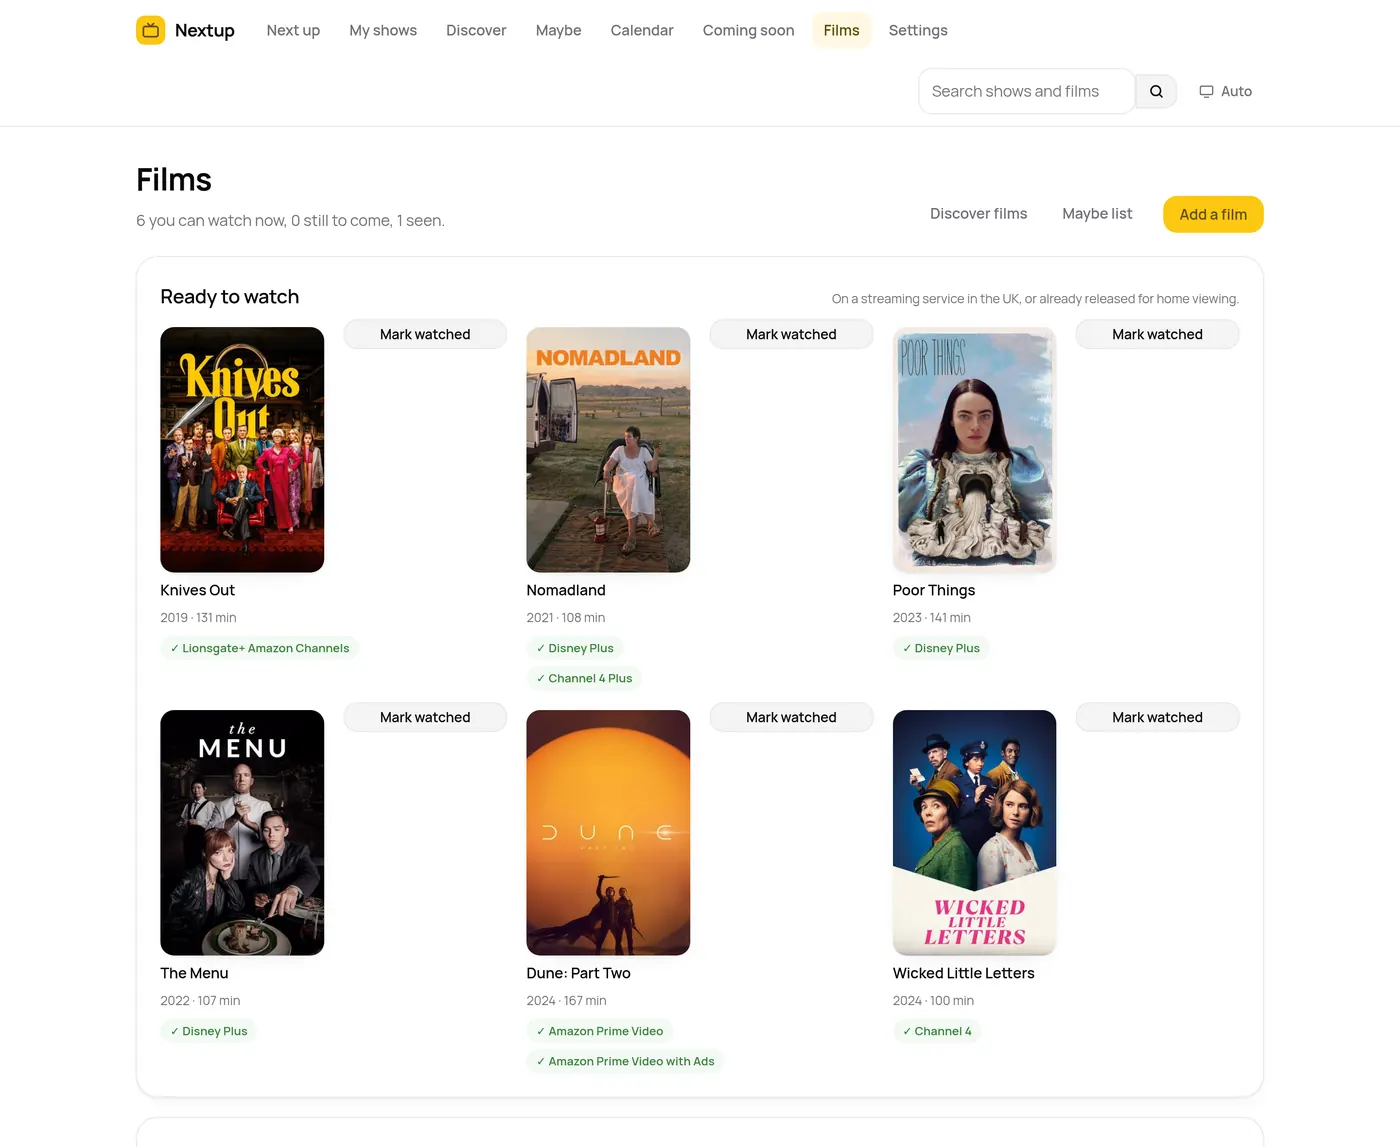Mark The Menu as watched

point(425,717)
